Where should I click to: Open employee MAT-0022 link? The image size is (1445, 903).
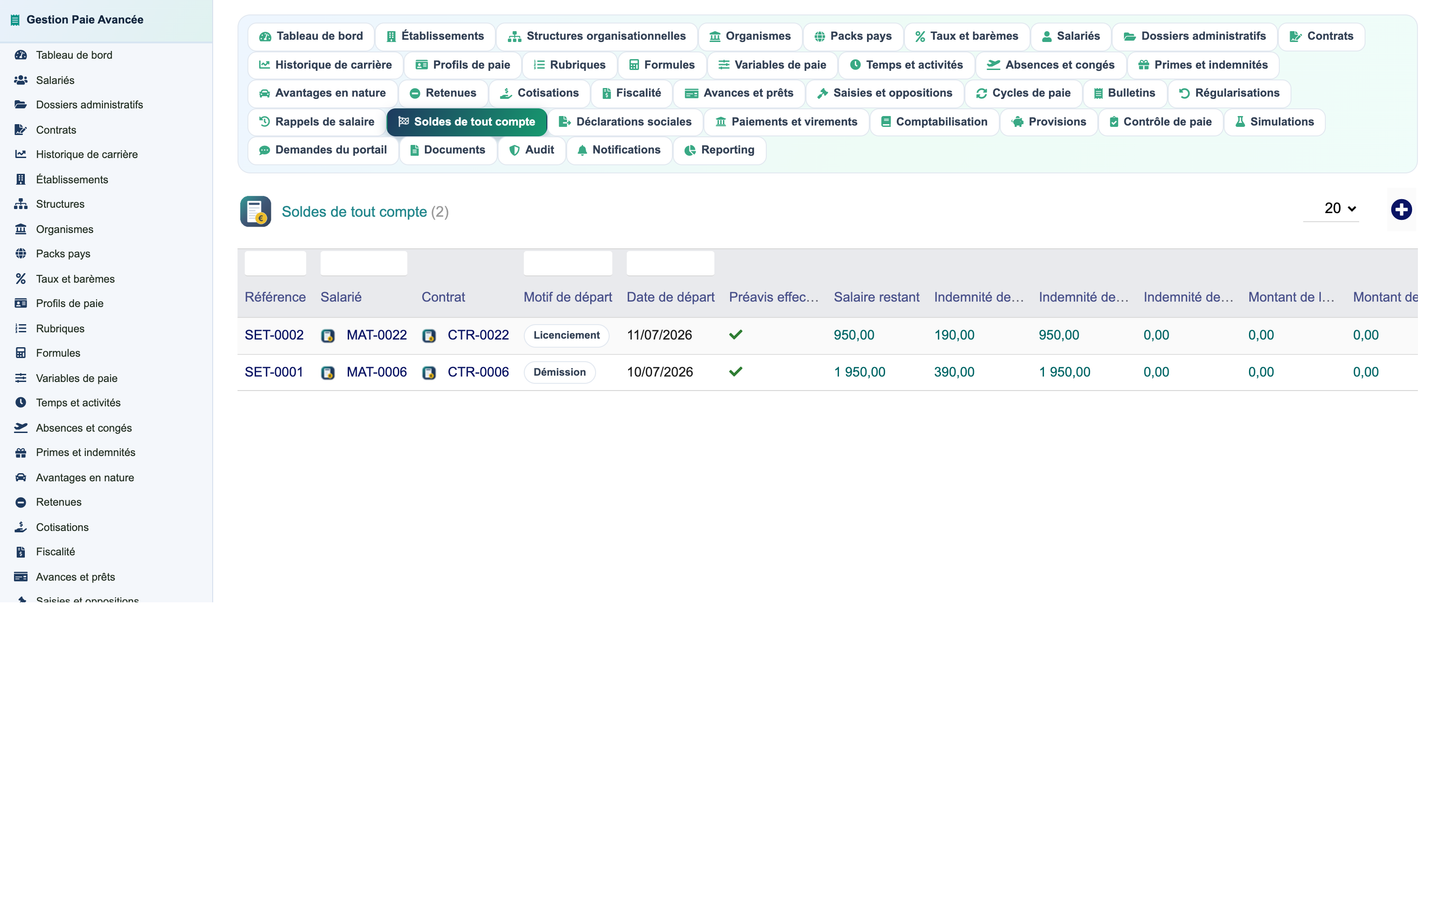377,335
